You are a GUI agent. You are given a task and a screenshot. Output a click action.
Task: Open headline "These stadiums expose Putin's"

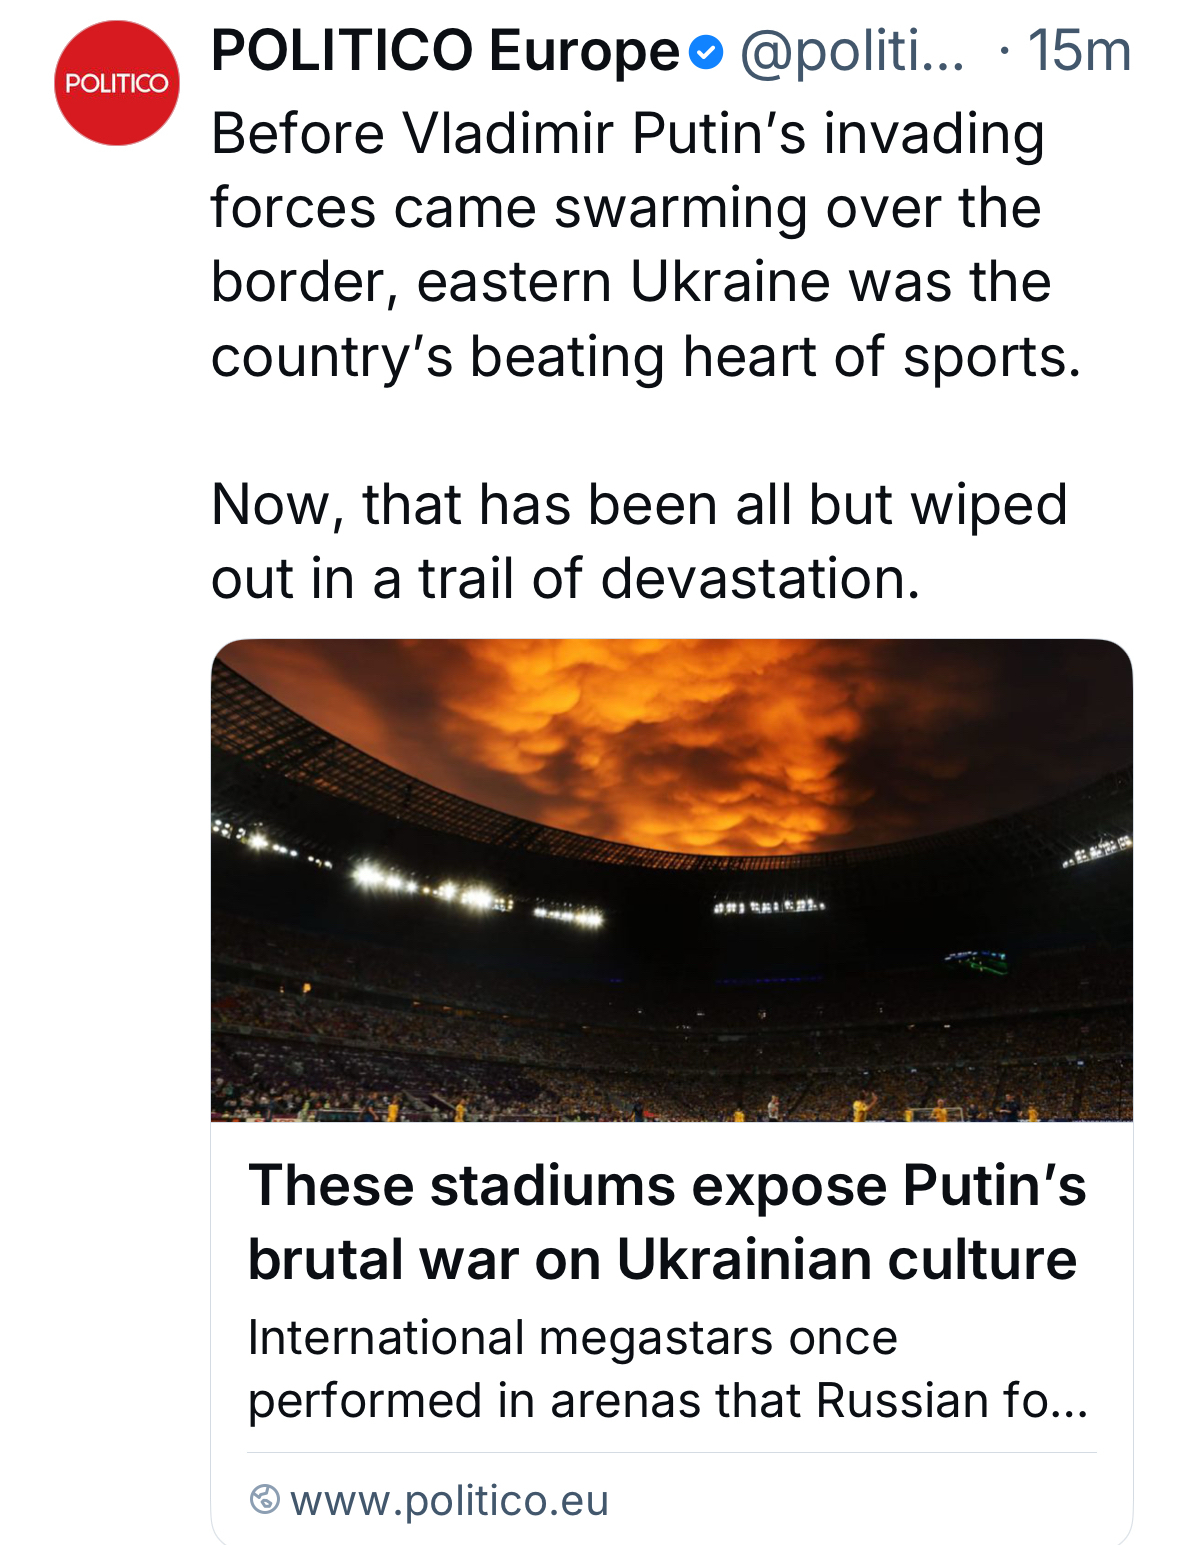[x=667, y=1186]
